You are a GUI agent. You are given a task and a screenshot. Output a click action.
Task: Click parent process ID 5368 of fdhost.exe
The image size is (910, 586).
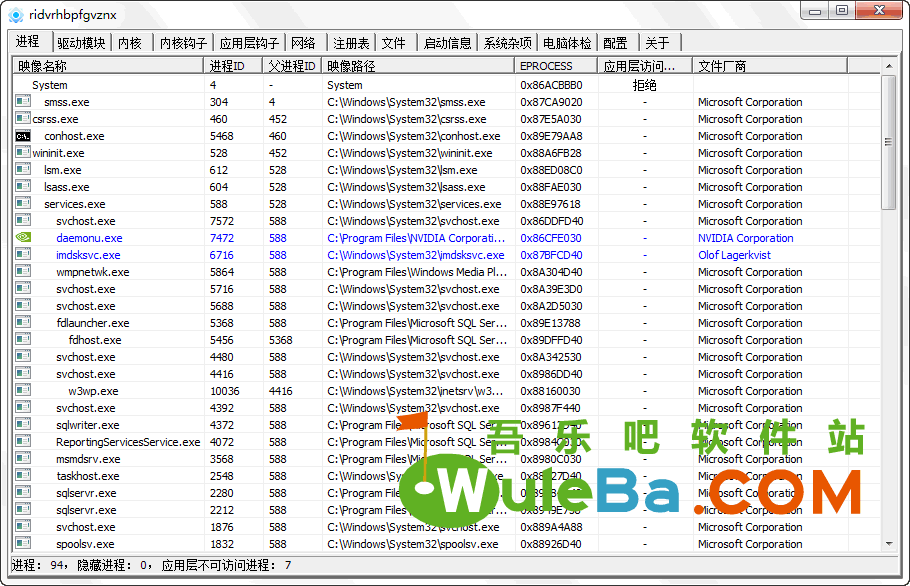pos(281,340)
